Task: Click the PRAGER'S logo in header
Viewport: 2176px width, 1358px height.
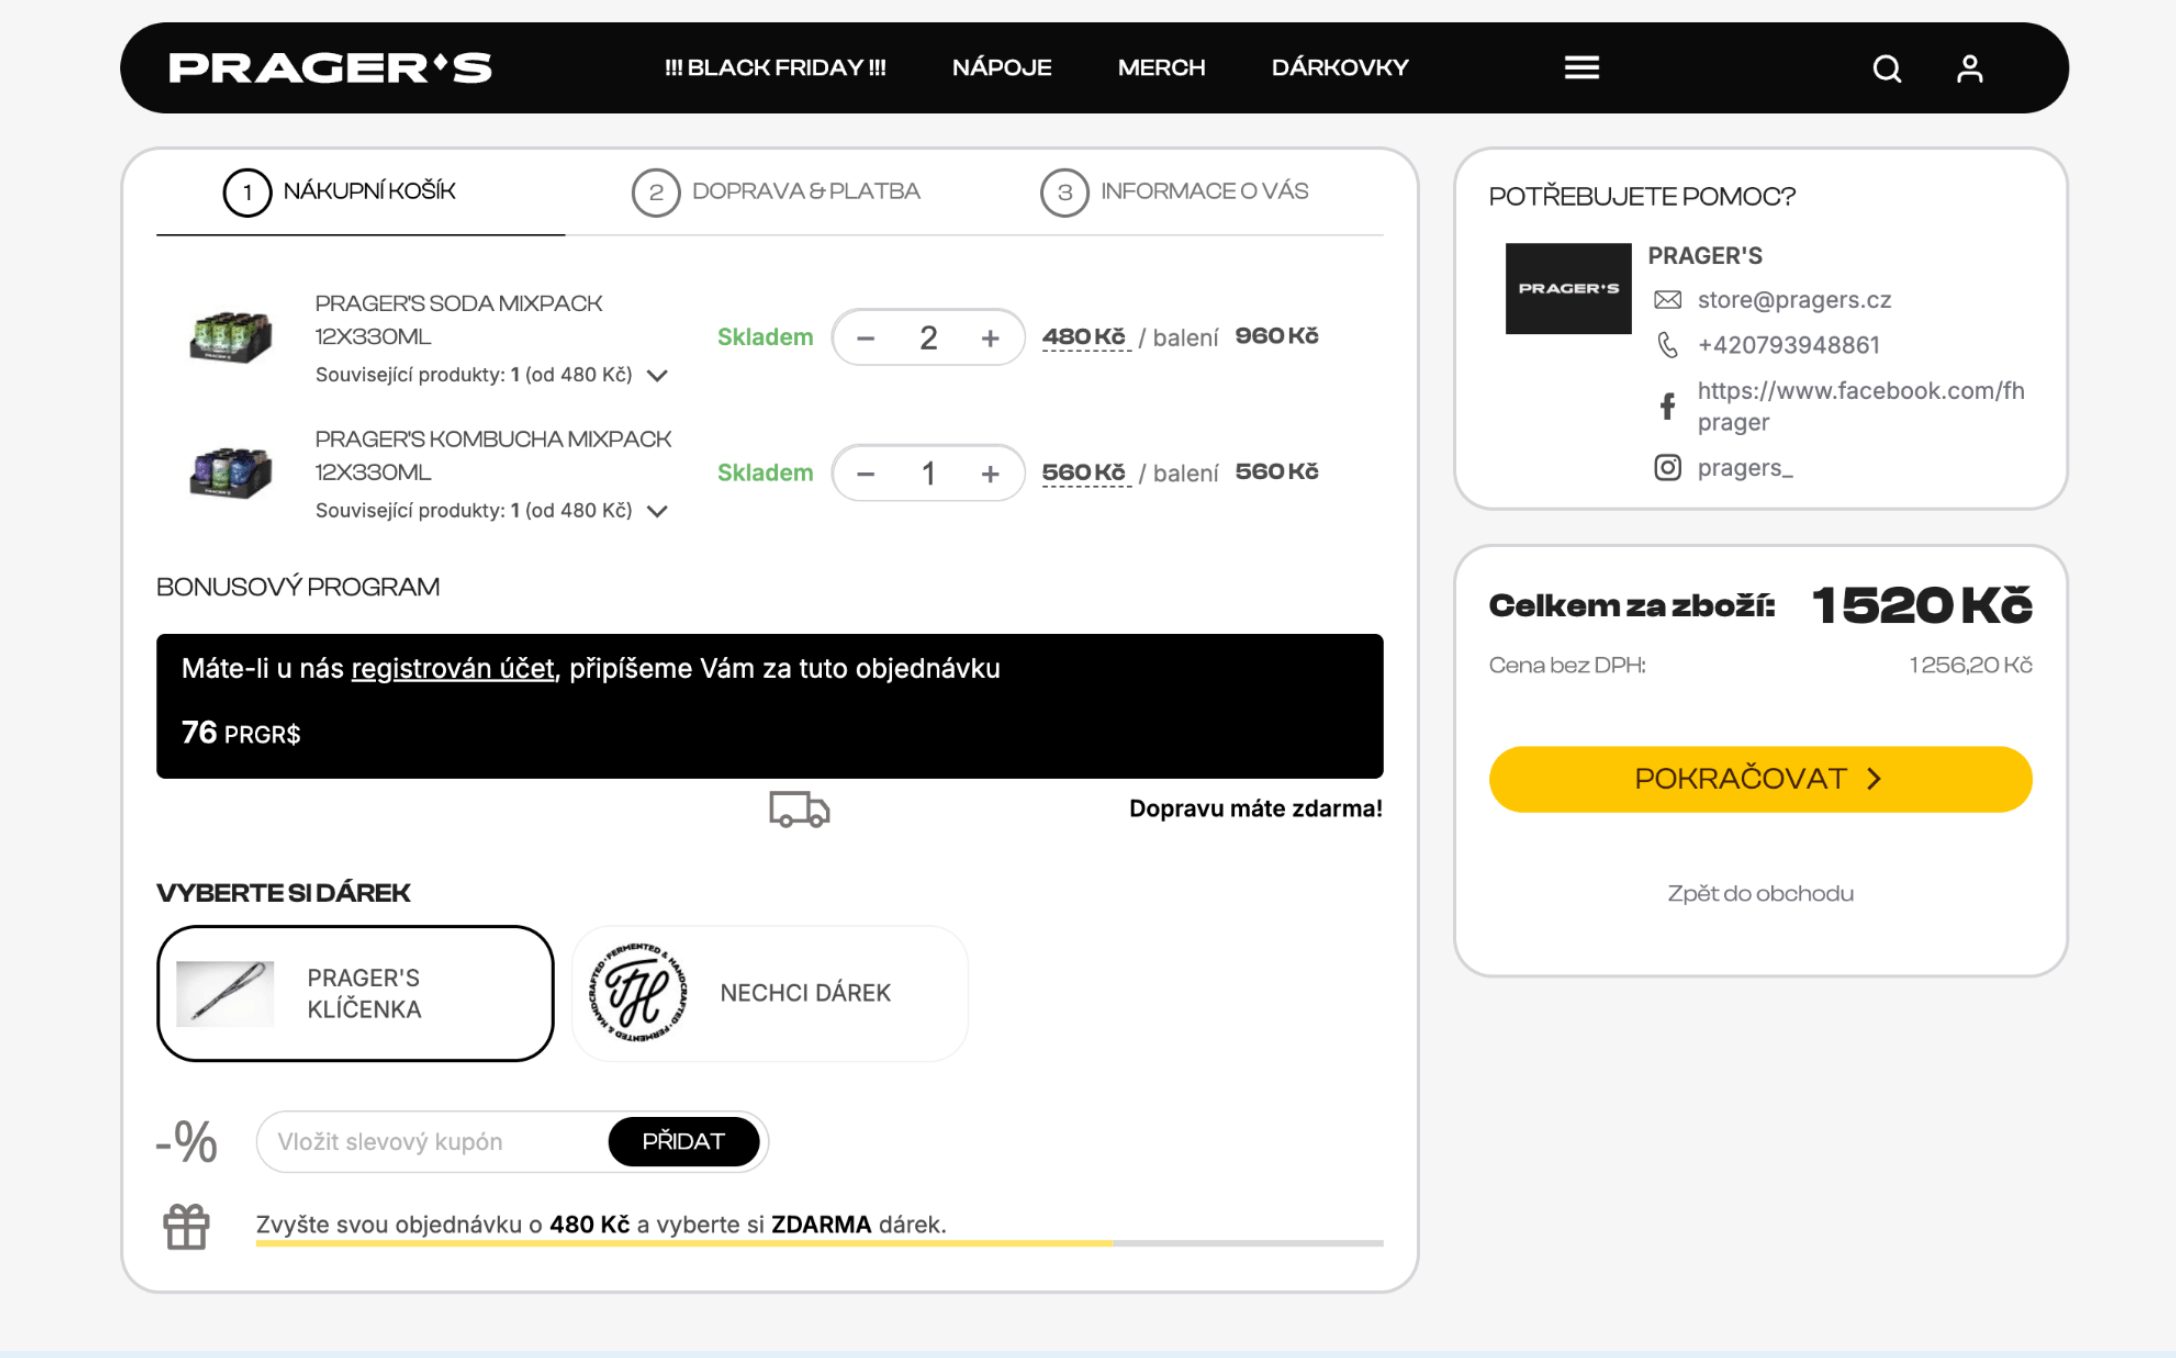Action: click(330, 68)
